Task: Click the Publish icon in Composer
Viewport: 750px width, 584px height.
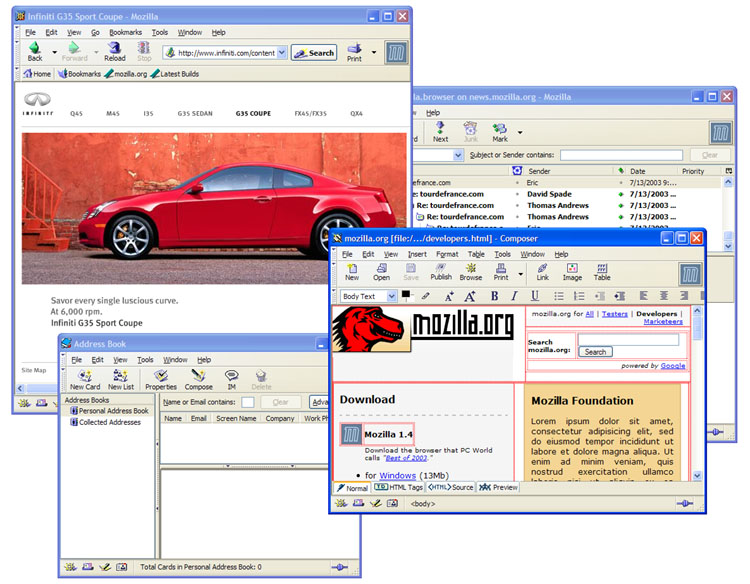Action: [x=440, y=271]
